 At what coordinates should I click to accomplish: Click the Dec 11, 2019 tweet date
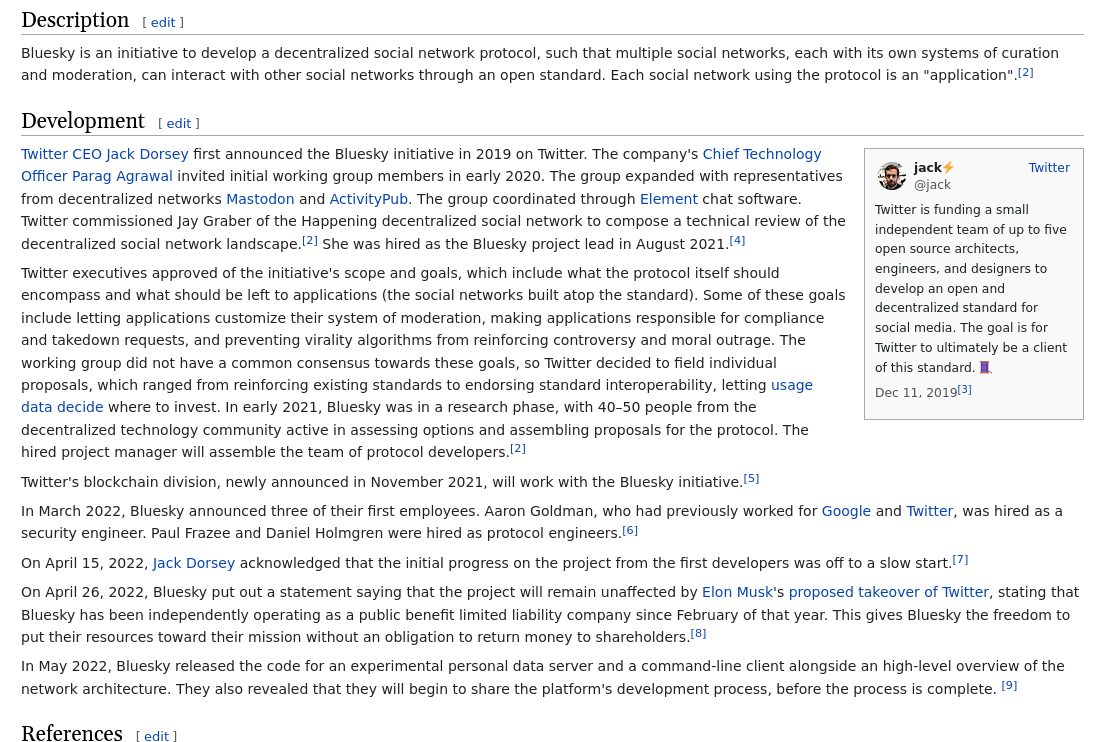coord(915,393)
